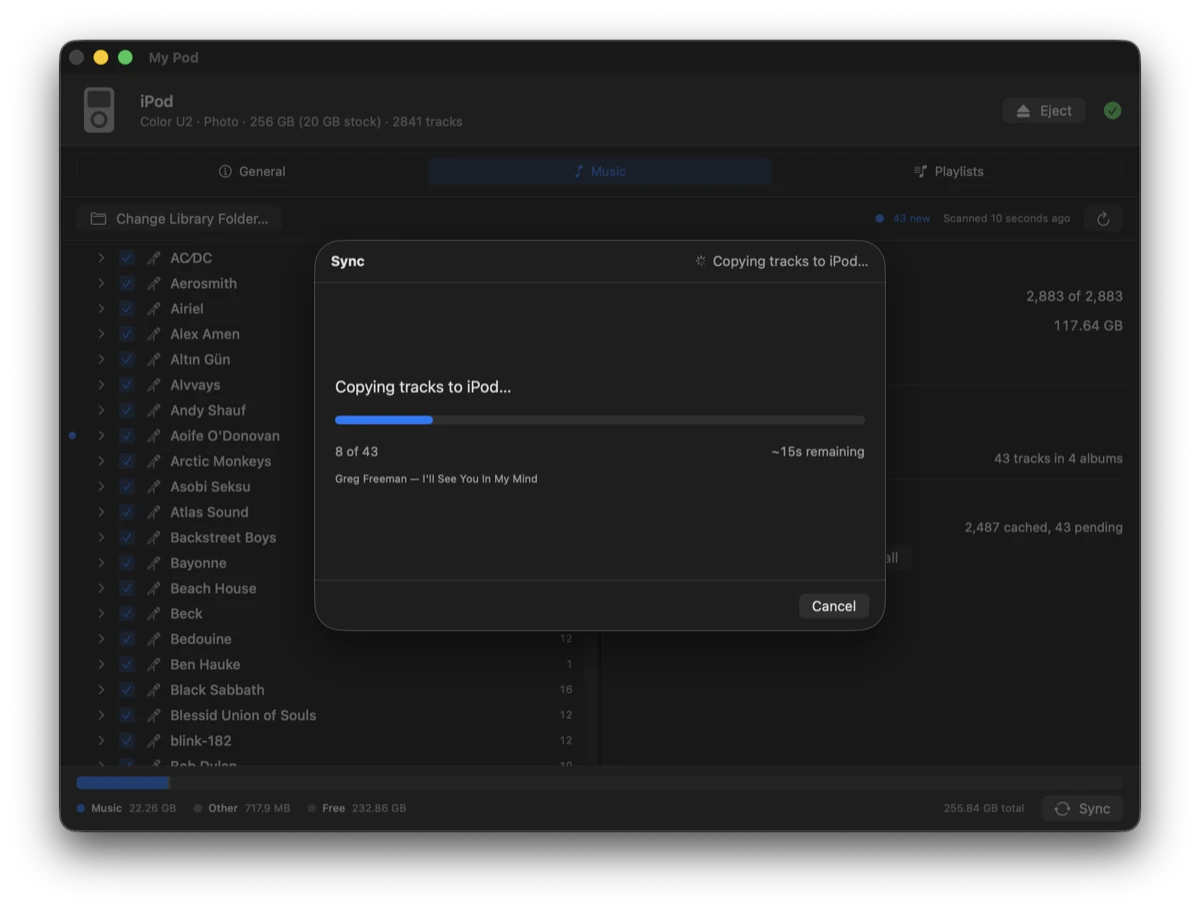The width and height of the screenshot is (1200, 910).
Task: Click the spinner in Sync dialog header
Action: [x=700, y=261]
